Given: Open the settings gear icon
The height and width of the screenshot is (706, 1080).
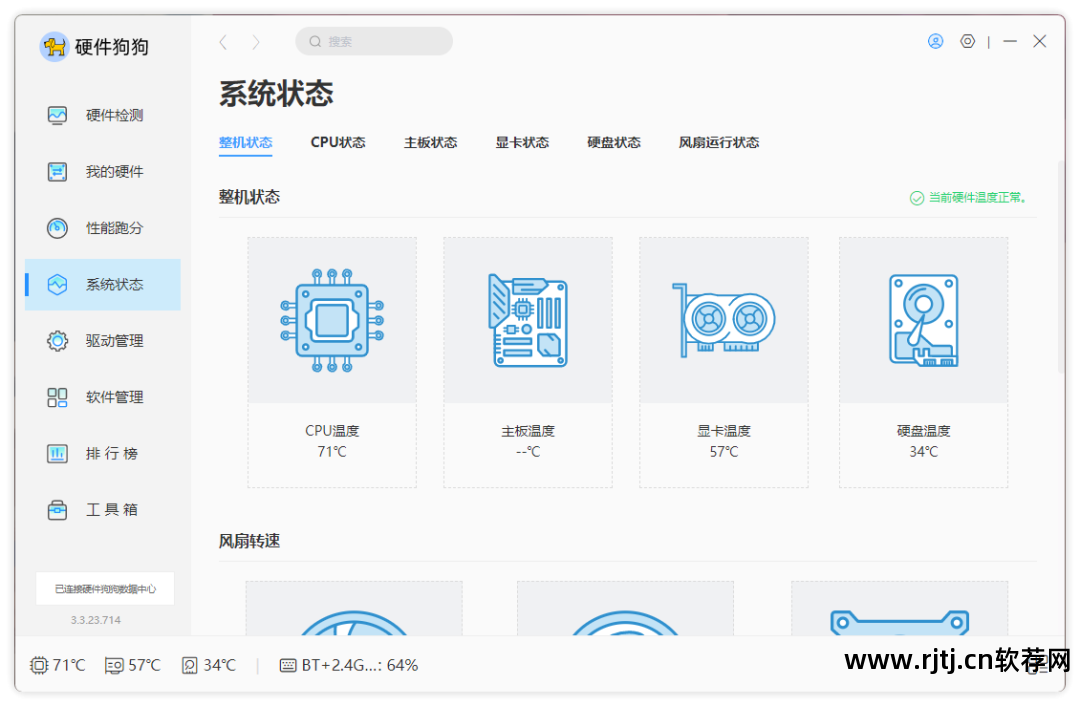Looking at the screenshot, I should click(967, 41).
